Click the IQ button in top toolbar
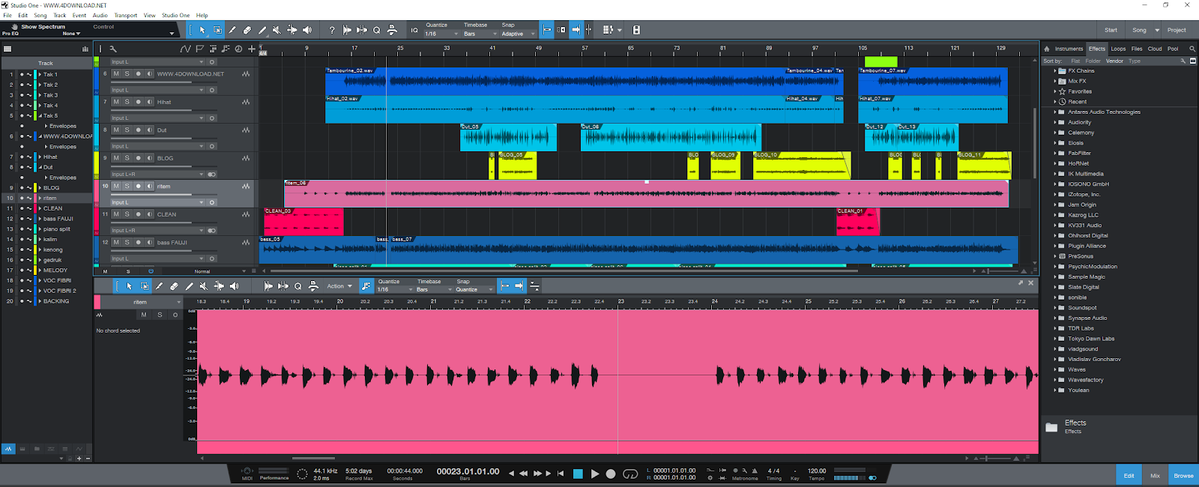This screenshot has height=487, width=1199. click(414, 30)
